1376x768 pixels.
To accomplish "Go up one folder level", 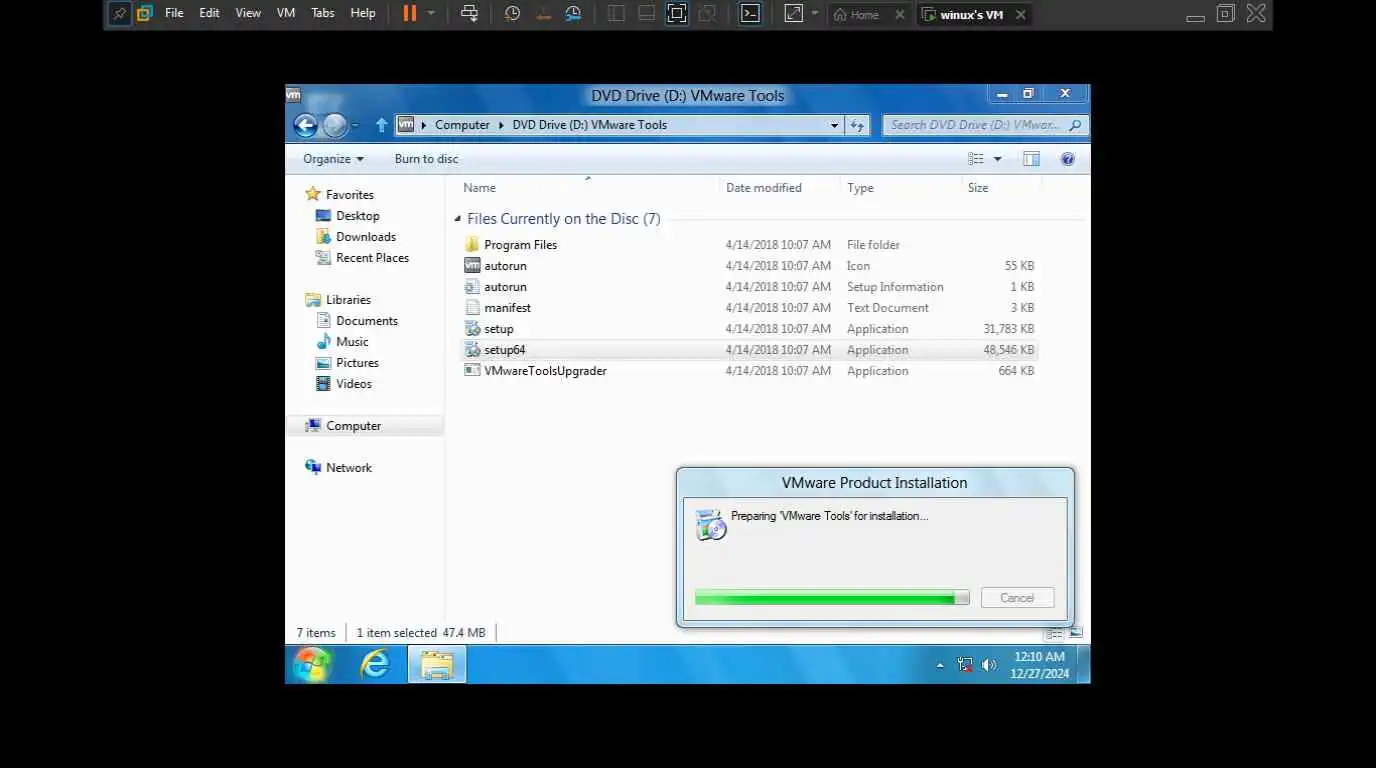I will tap(381, 125).
